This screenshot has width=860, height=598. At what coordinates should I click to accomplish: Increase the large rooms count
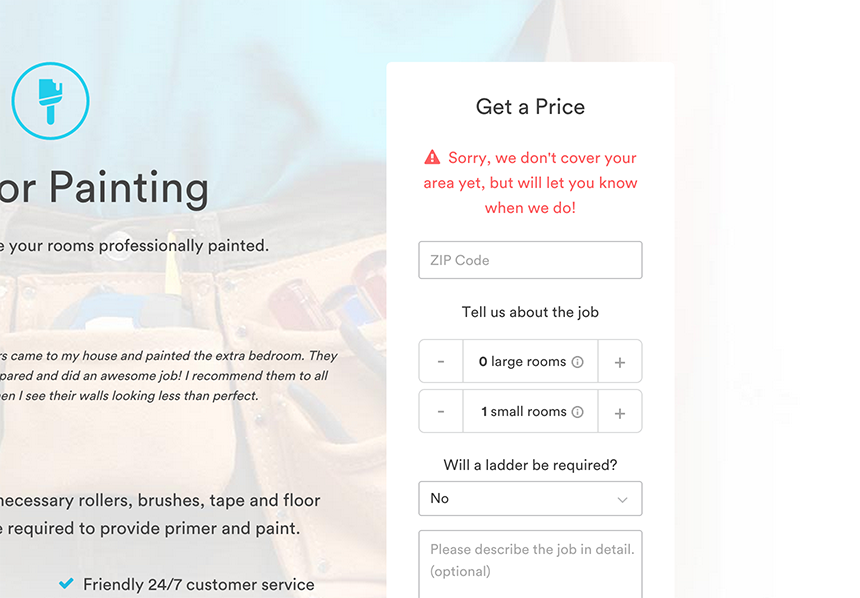tap(620, 362)
